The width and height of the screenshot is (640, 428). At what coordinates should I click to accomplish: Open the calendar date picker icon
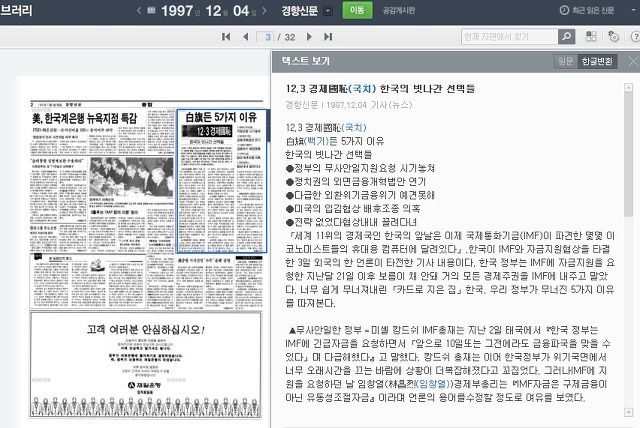[x=151, y=11]
